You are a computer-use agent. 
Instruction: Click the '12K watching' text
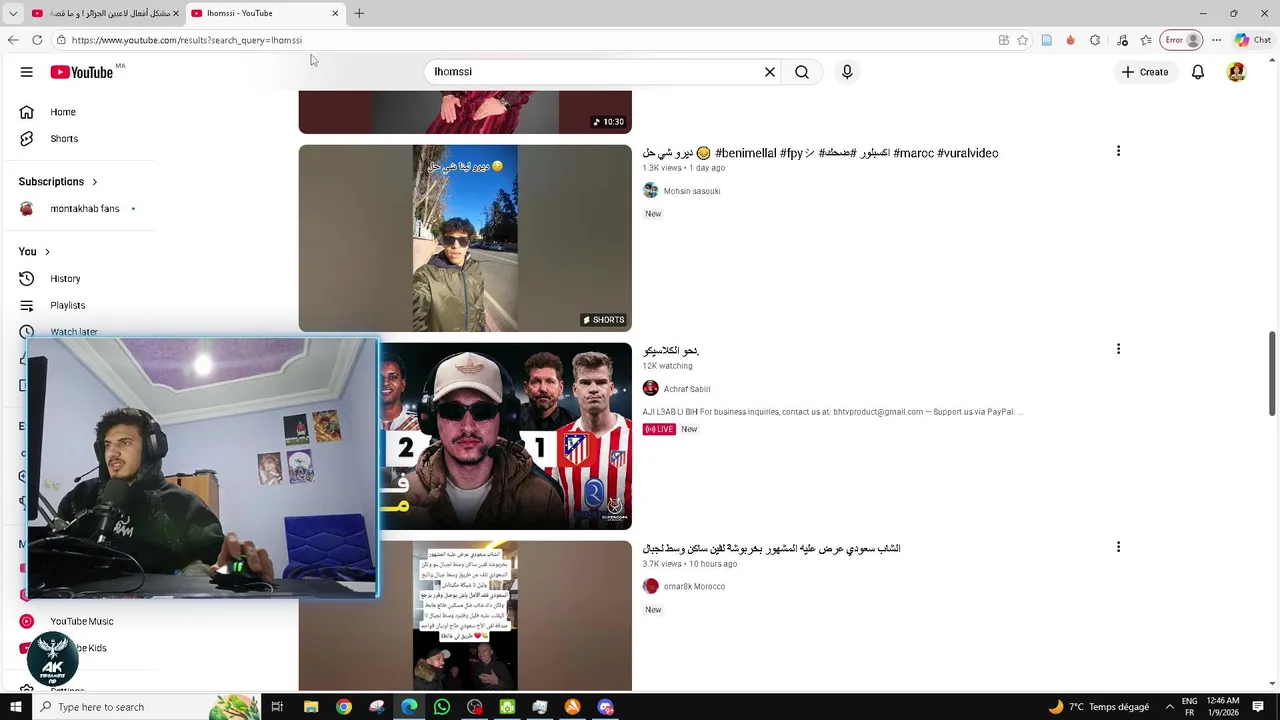click(668, 366)
